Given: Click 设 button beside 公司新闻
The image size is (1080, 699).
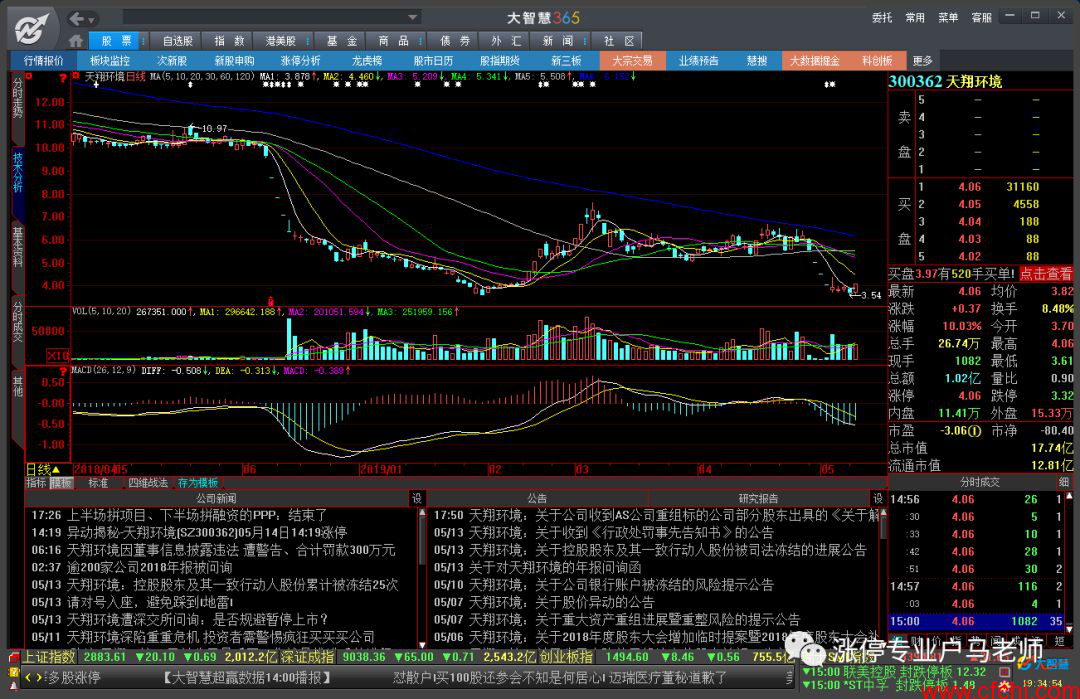Looking at the screenshot, I should (417, 498).
